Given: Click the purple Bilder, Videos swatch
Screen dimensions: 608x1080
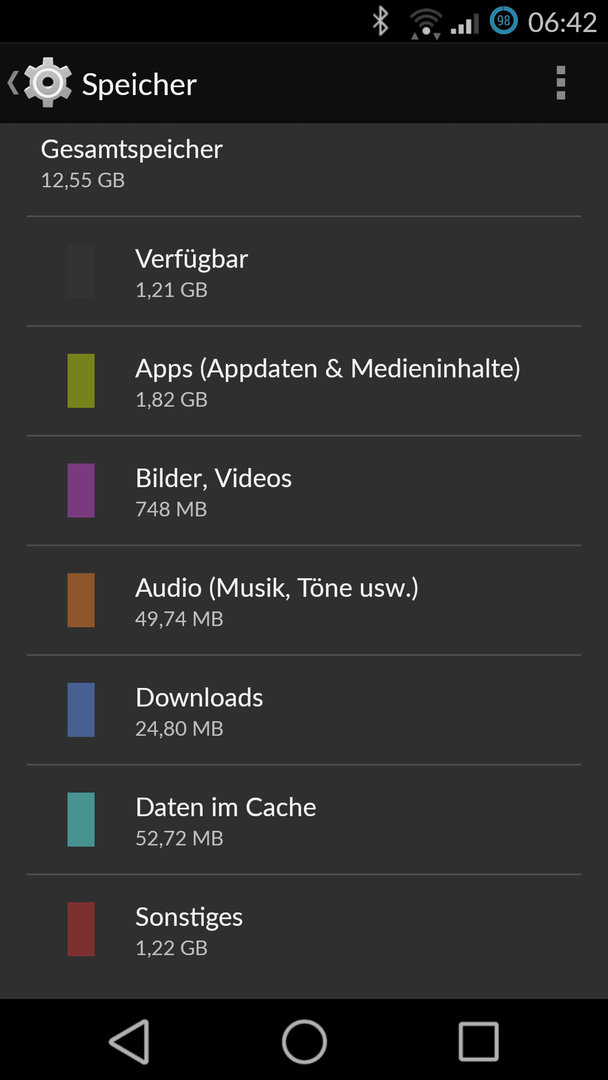Looking at the screenshot, I should 81,490.
